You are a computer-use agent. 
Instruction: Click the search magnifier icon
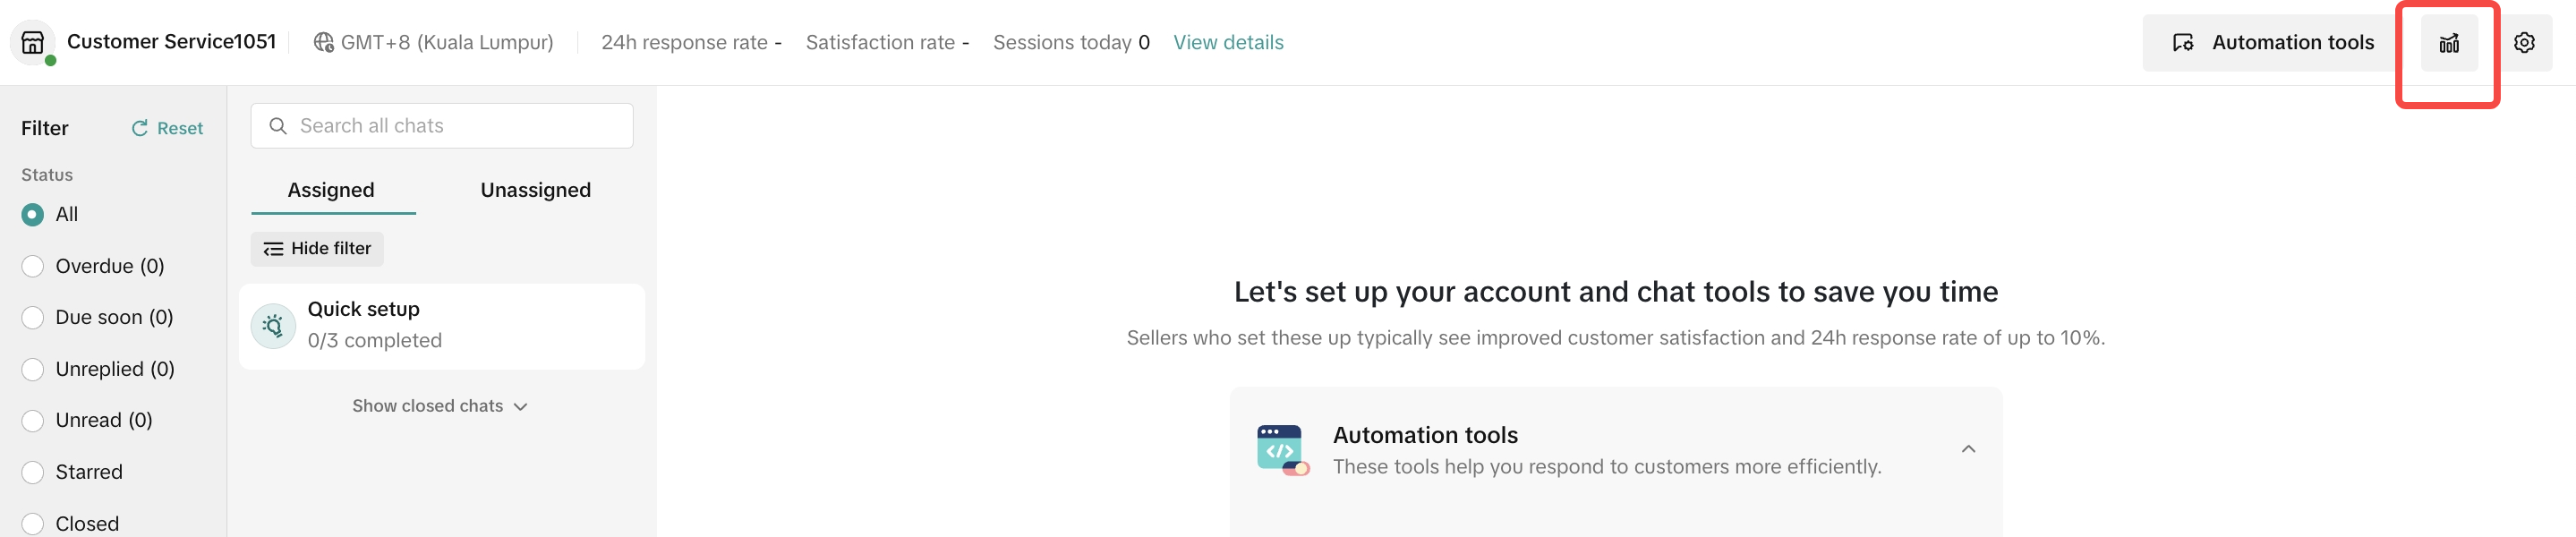[278, 126]
